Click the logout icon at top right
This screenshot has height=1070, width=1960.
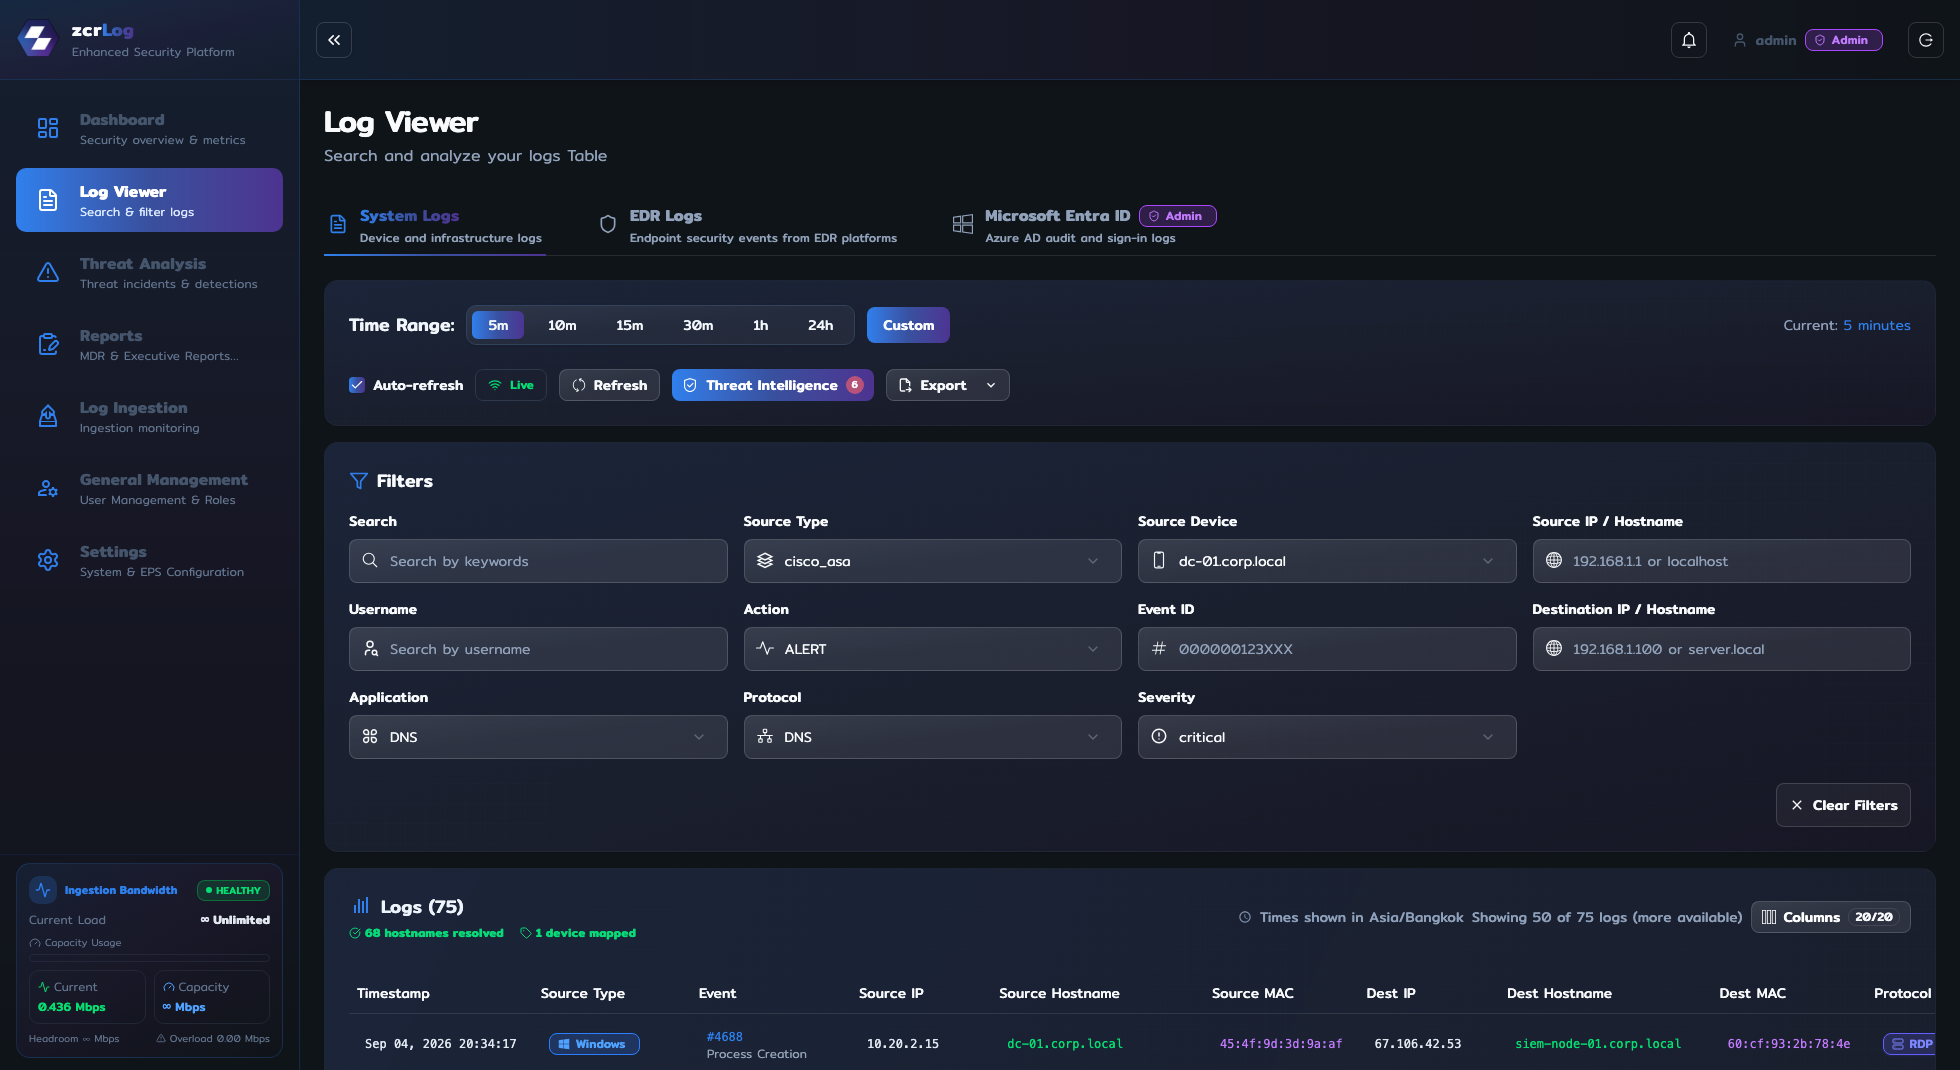click(x=1925, y=40)
